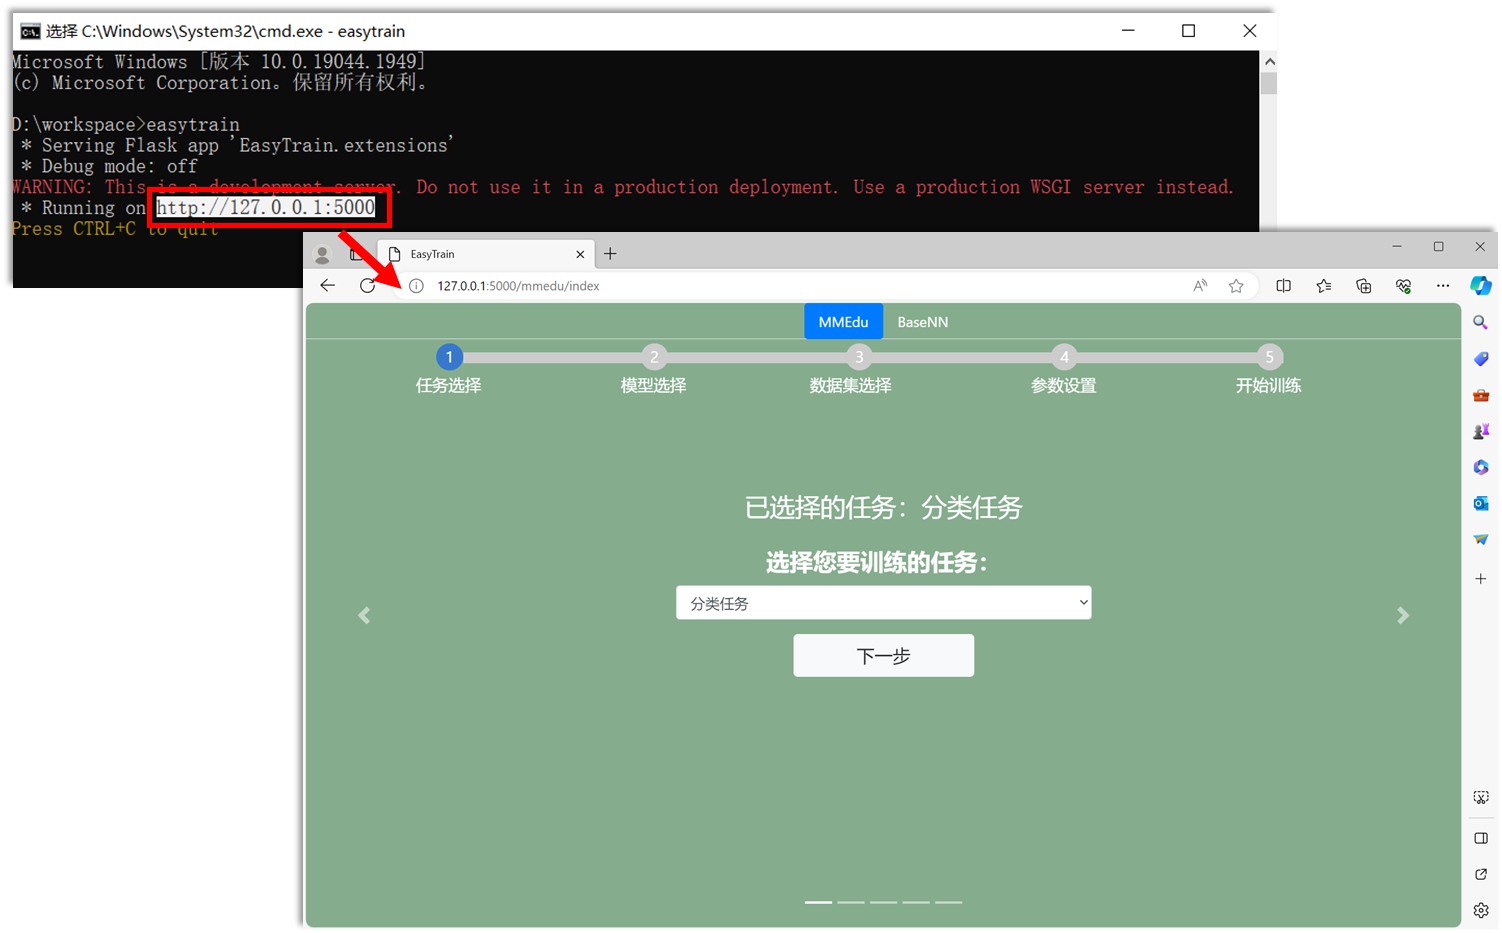Image resolution: width=1502 pixels, height=933 pixels.
Task: Toggle the sidebar layout icon
Action: coord(1480,838)
